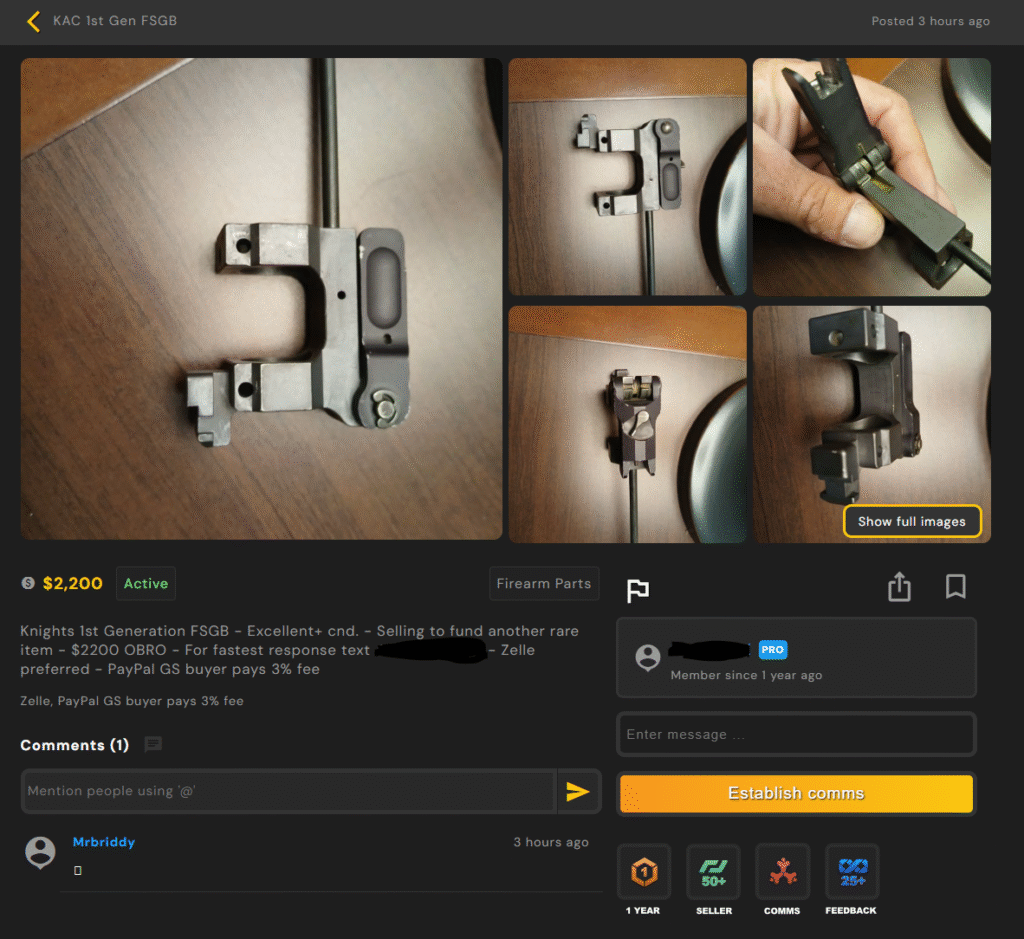
Task: Click the comments speech bubble icon
Action: tap(153, 744)
